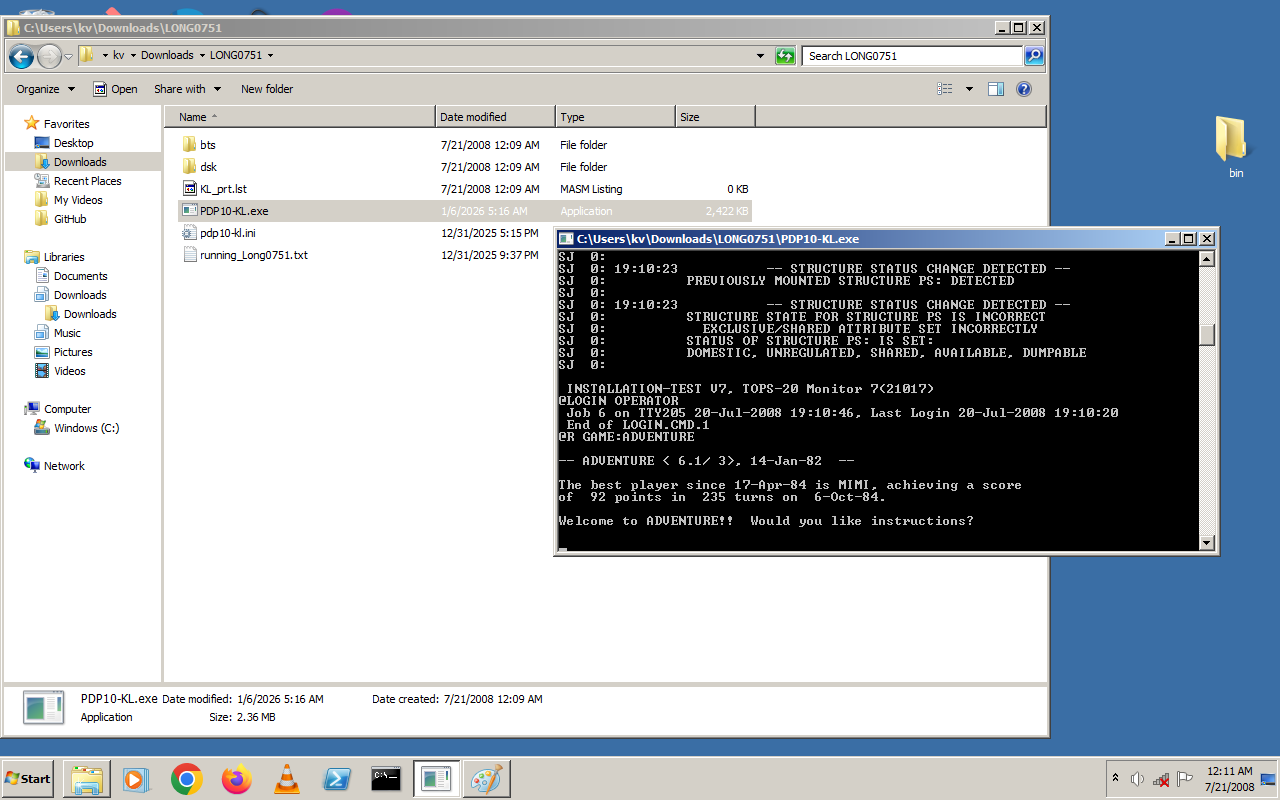The image size is (1280, 800).
Task: Click the refresh button beside address bar
Action: coord(785,56)
